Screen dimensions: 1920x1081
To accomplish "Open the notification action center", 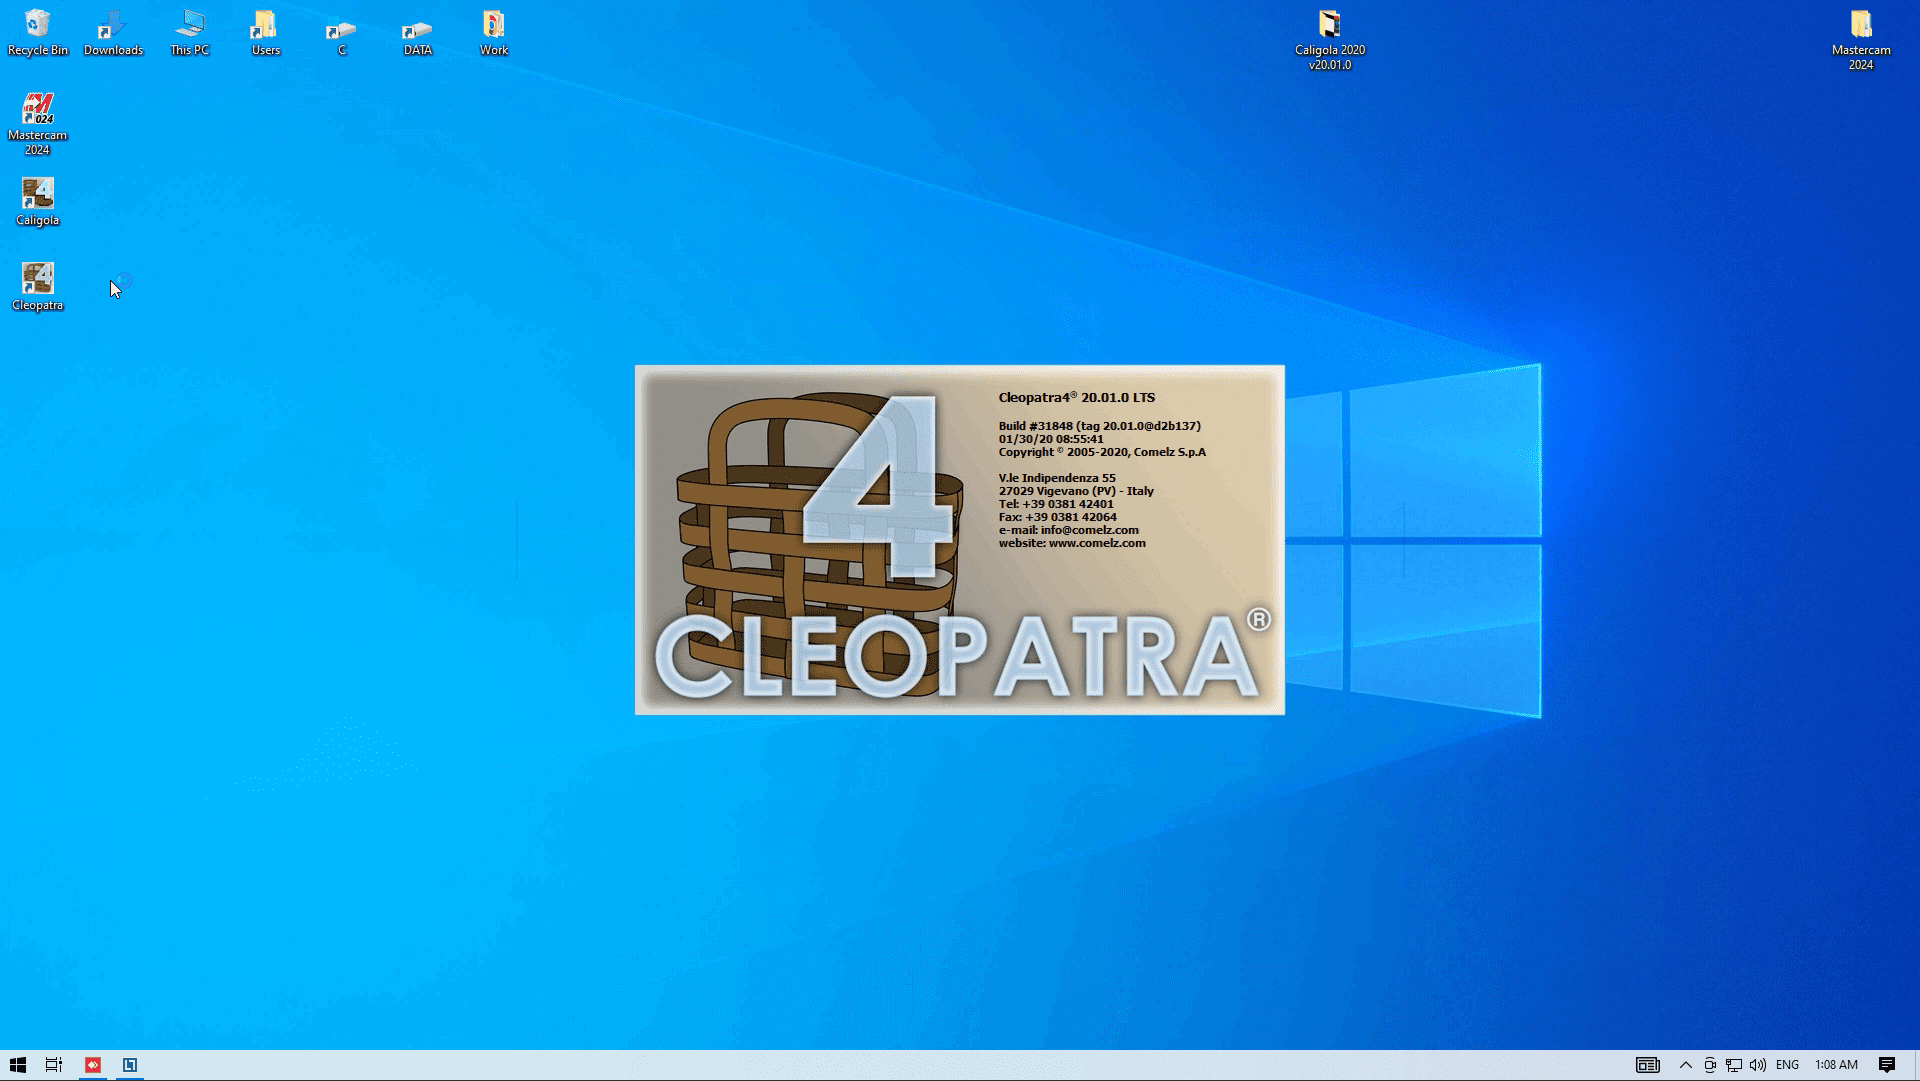I will (x=1886, y=1065).
